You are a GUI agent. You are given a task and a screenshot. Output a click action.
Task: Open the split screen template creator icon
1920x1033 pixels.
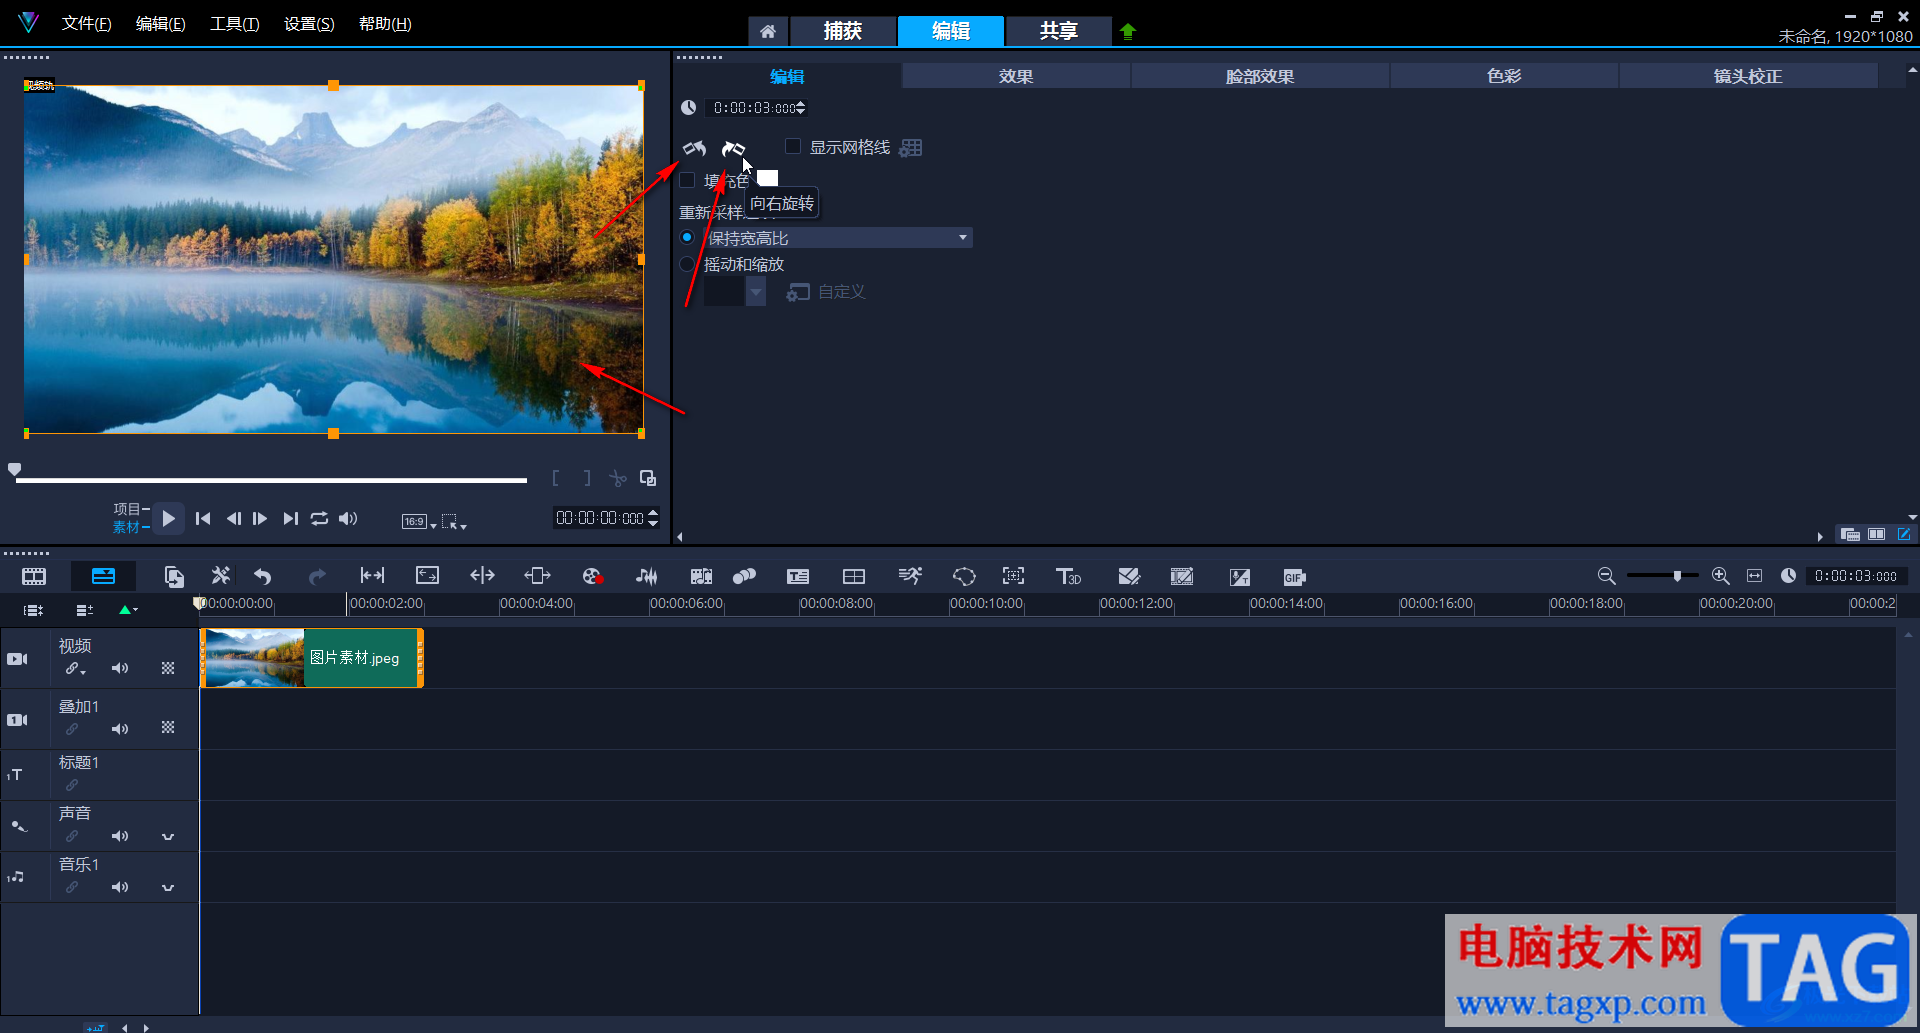pyautogui.click(x=1129, y=576)
